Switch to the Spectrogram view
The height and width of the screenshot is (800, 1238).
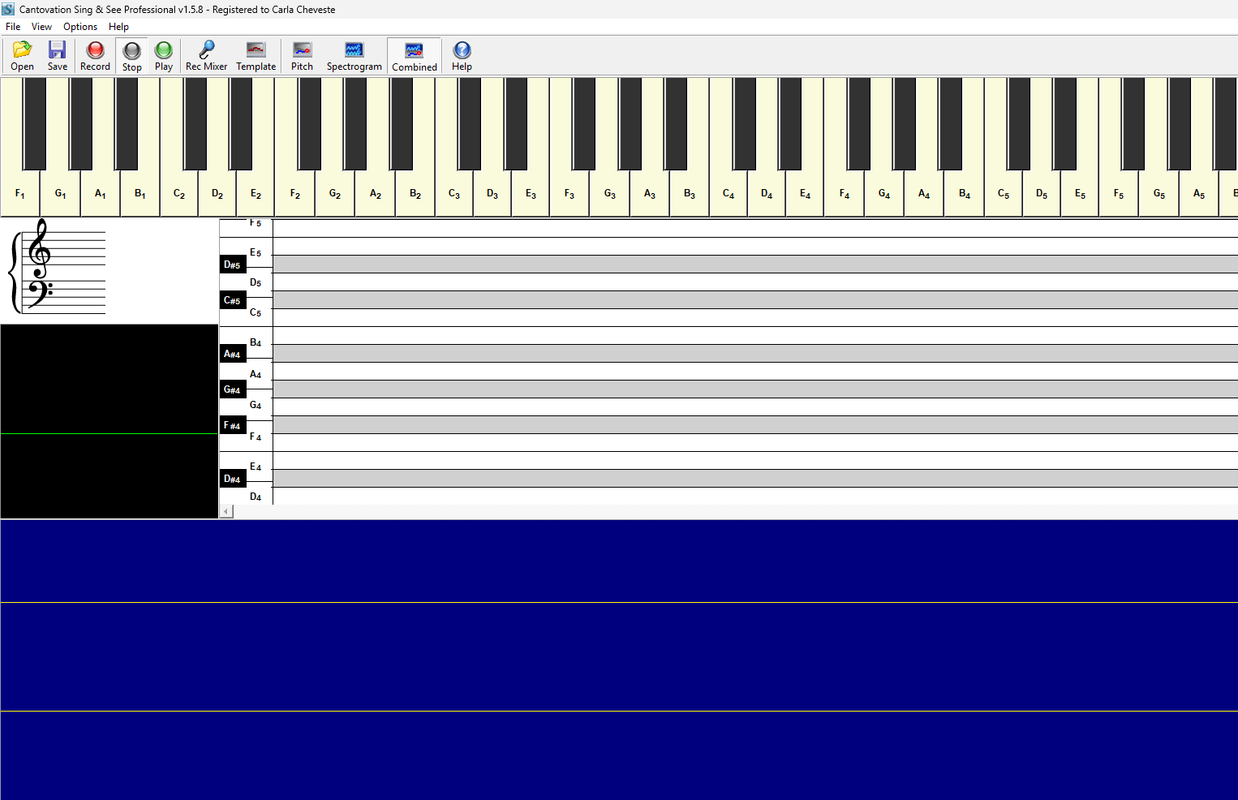pos(354,56)
